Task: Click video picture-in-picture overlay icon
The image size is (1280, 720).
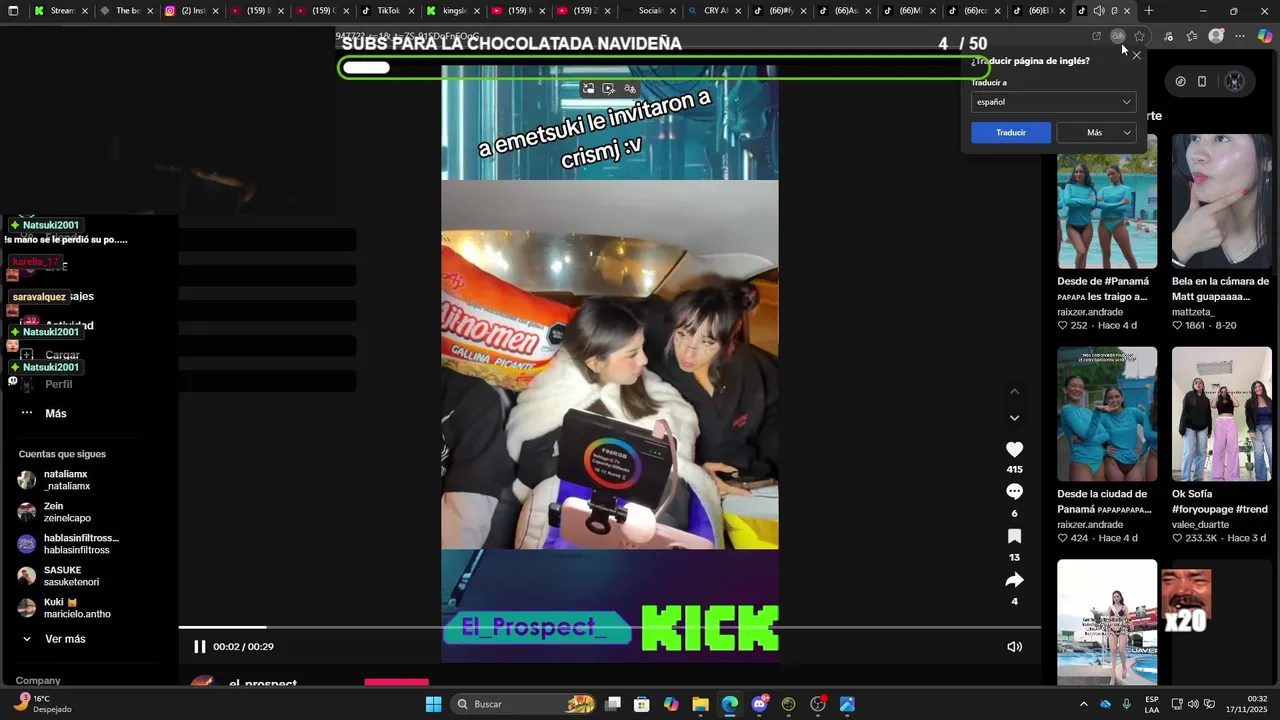Action: pos(588,89)
